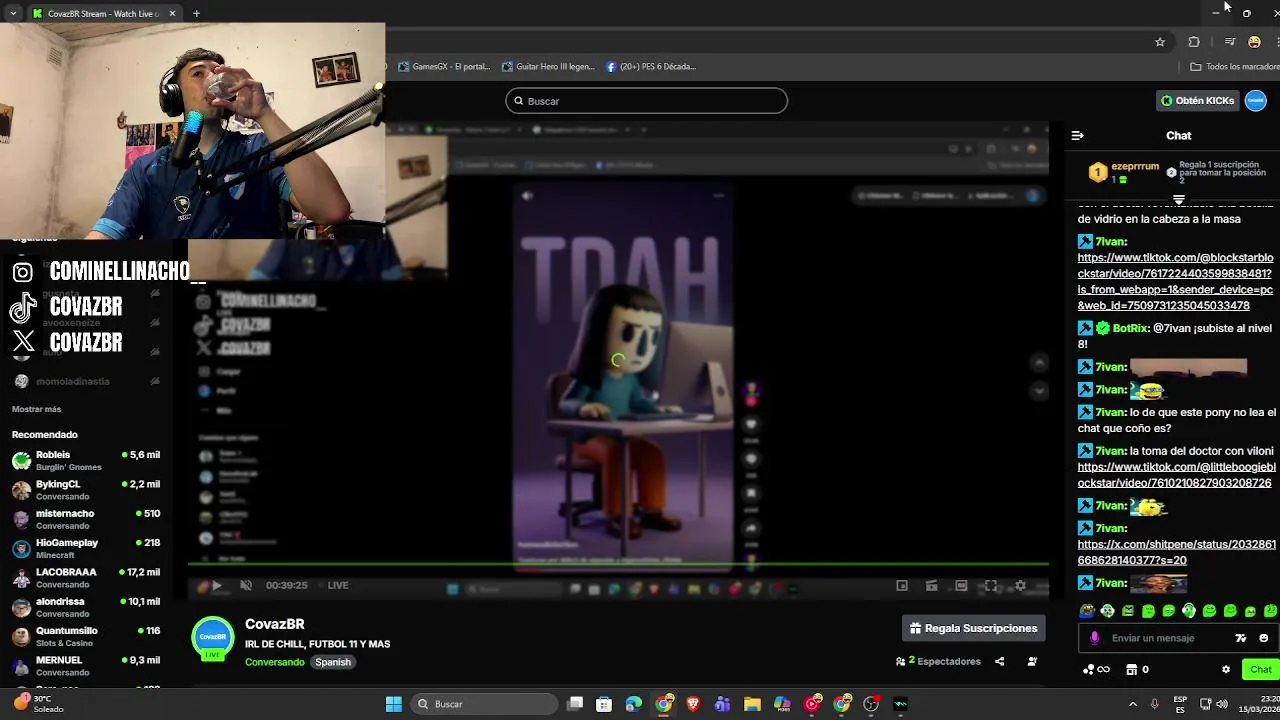This screenshot has height=720, width=1280.
Task: Close the CovazBR Stream tab
Action: 172,14
